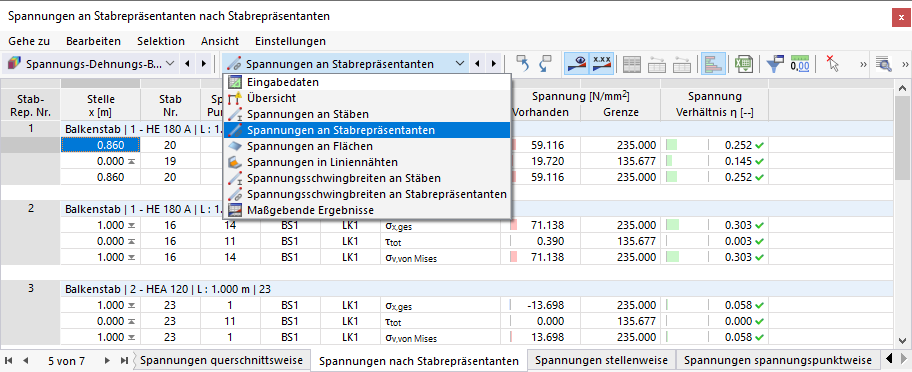Expand the second toolbar overflow chevron
Viewport: 912px width, 372px height.
pos(863,64)
